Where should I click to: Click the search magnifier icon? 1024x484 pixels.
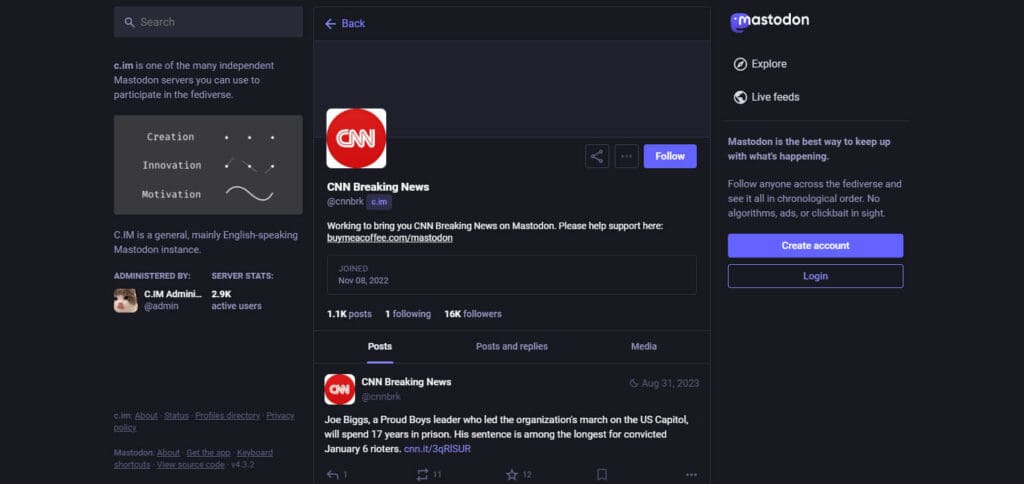point(129,22)
